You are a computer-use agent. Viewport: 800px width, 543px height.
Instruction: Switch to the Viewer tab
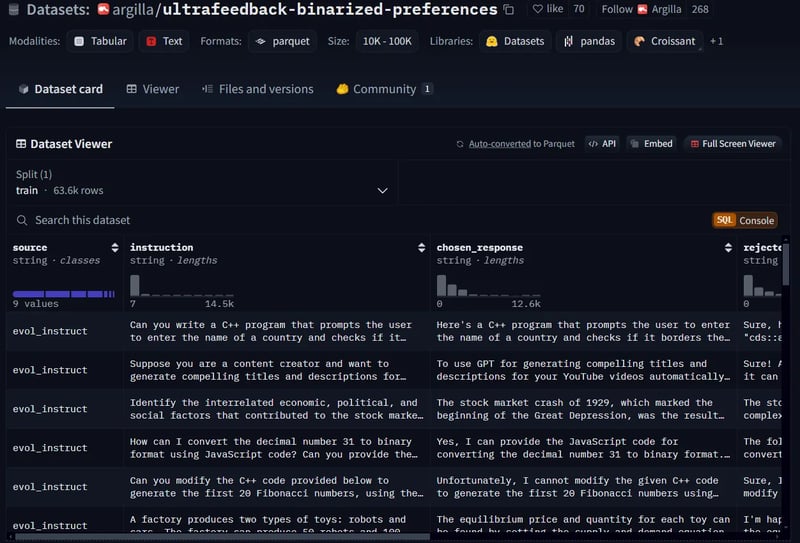coord(153,89)
